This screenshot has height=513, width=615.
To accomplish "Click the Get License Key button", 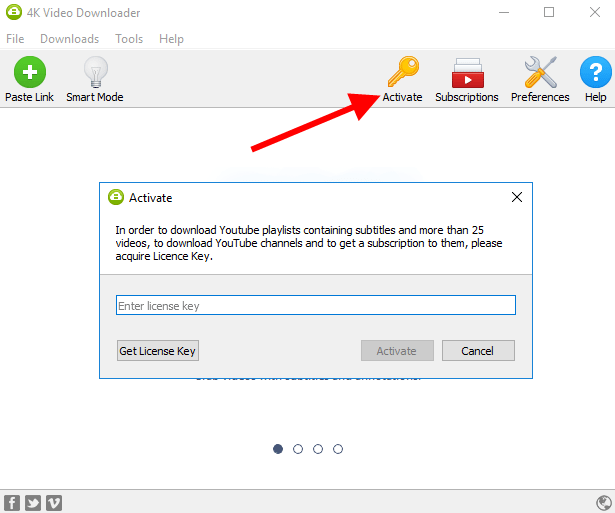I will pyautogui.click(x=158, y=351).
